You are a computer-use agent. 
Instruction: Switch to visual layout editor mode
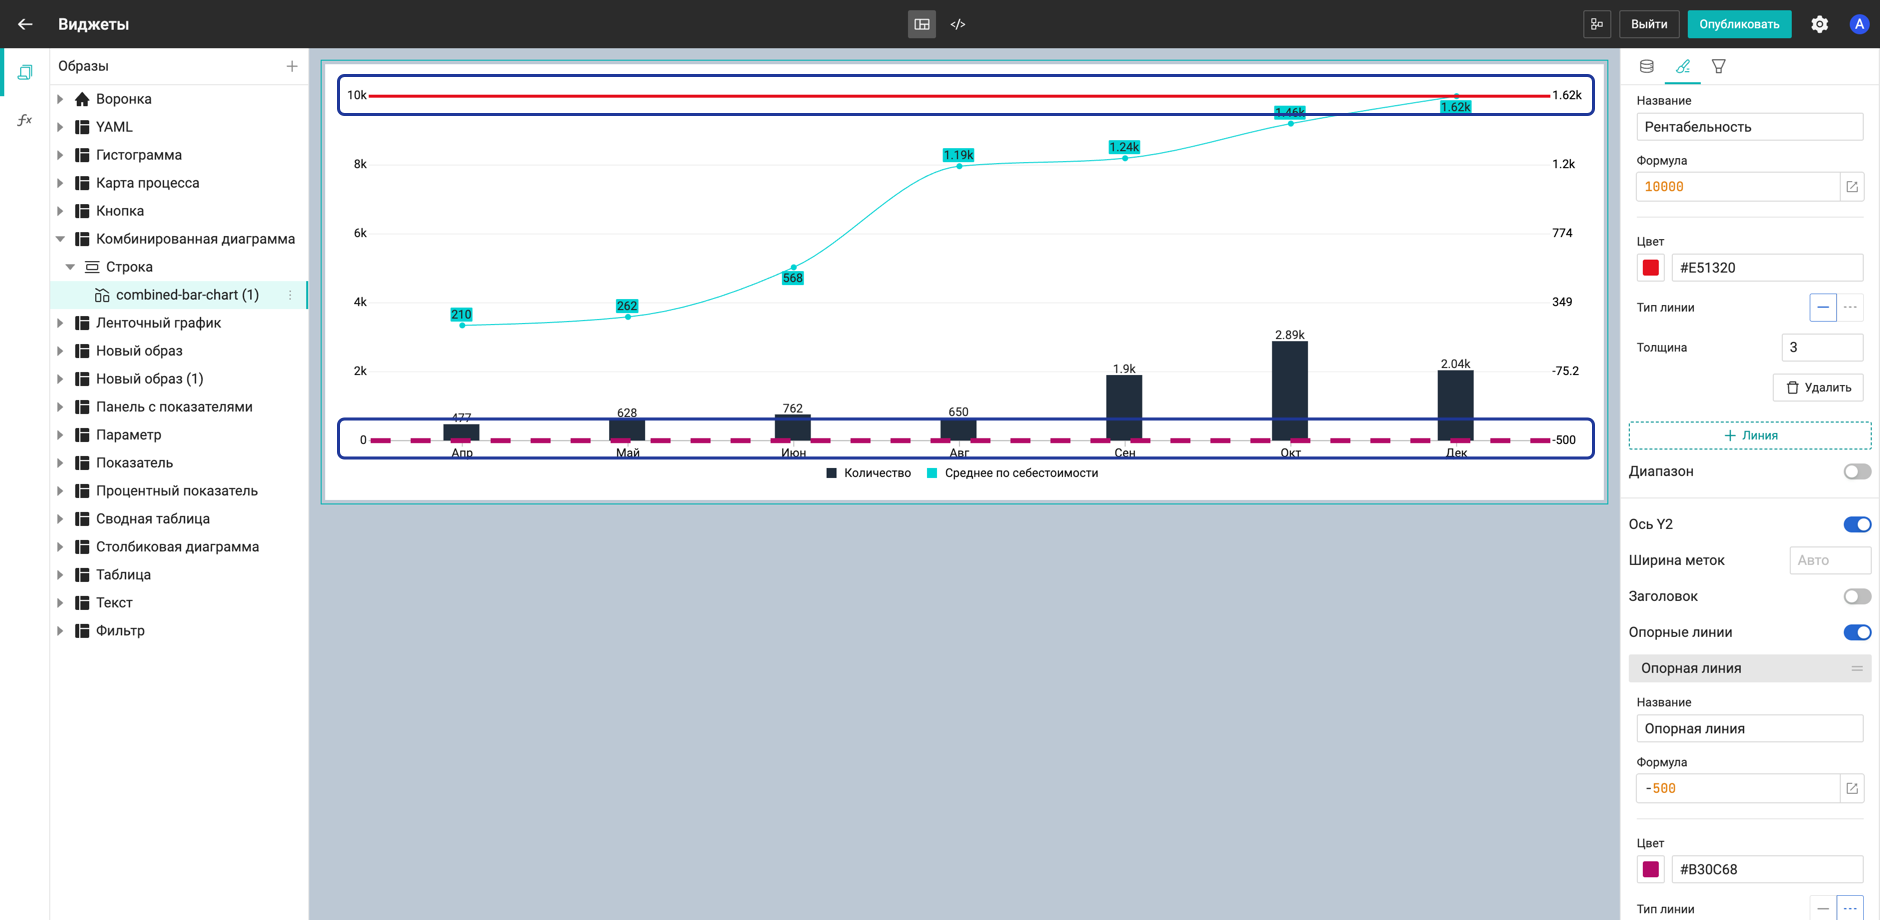click(921, 24)
